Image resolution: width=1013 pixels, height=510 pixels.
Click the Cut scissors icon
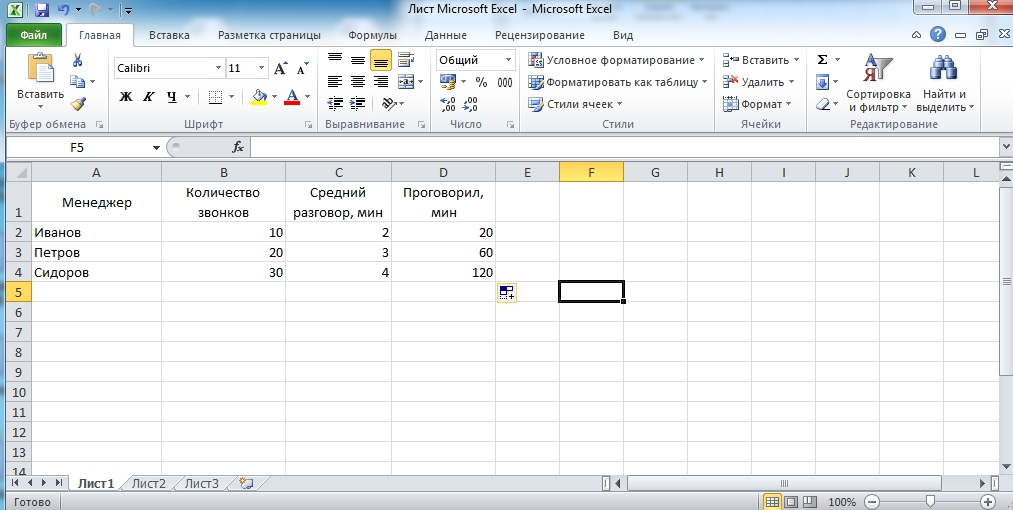[78, 60]
